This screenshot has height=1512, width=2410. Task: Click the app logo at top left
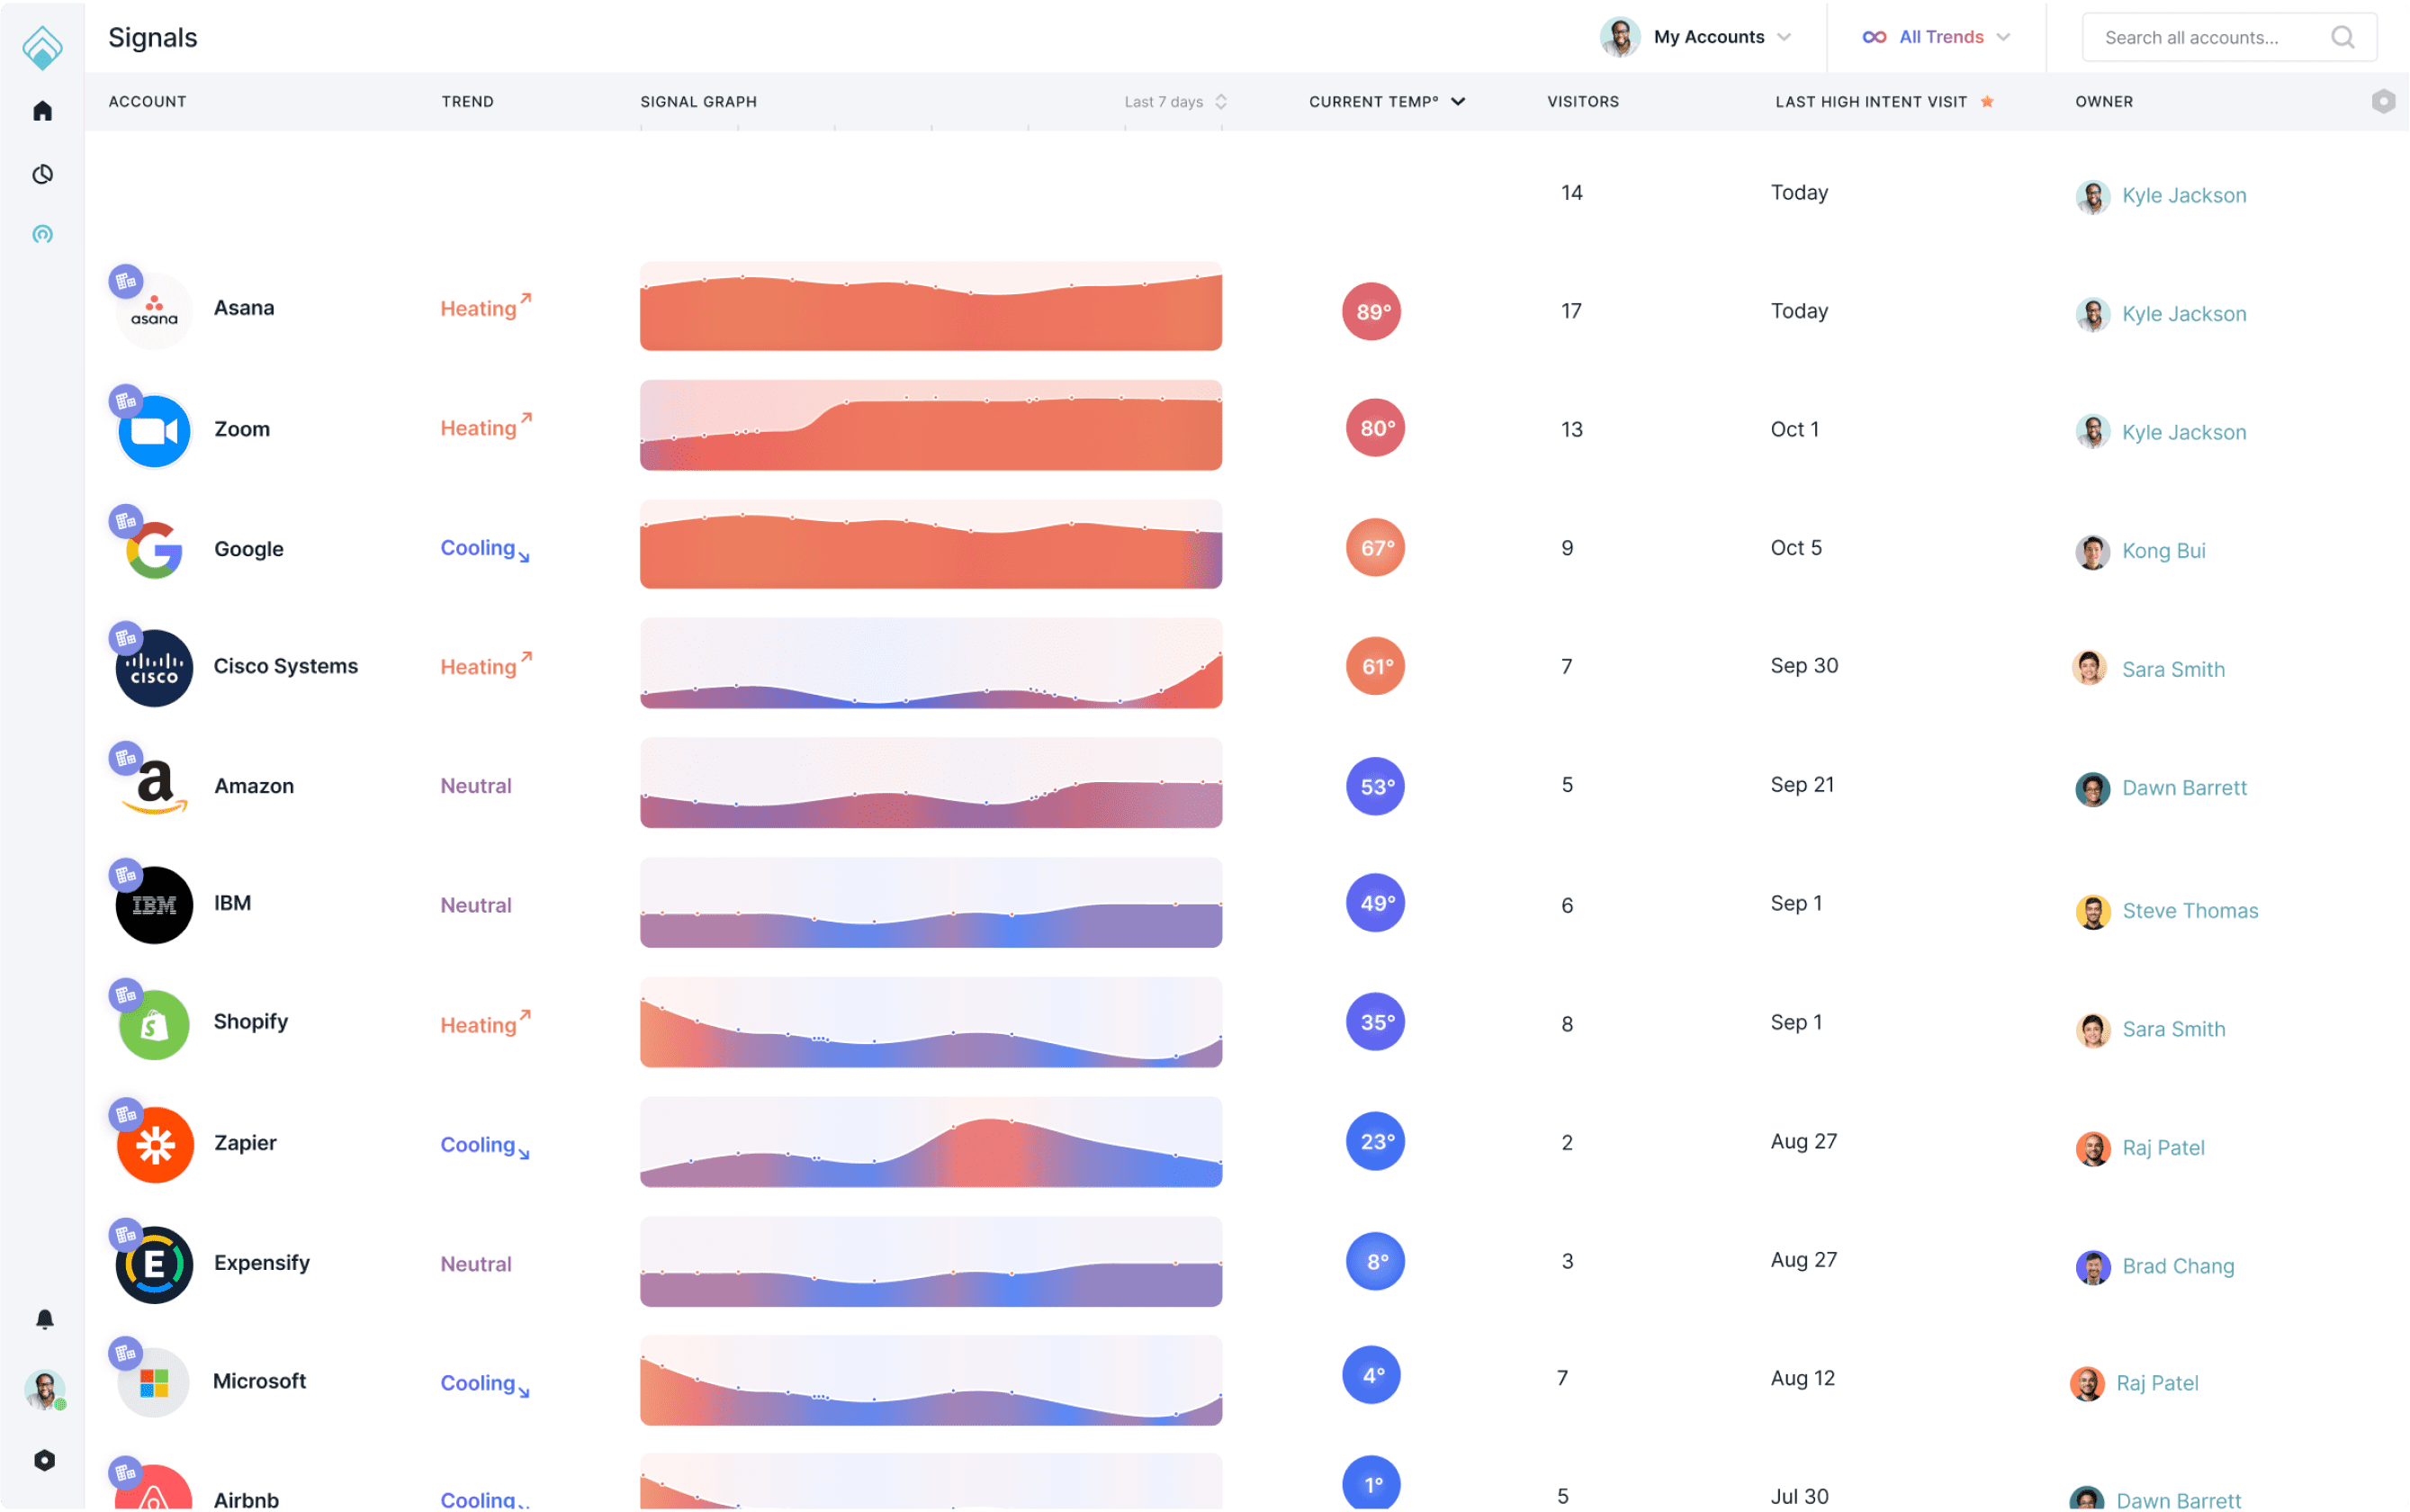pyautogui.click(x=42, y=47)
